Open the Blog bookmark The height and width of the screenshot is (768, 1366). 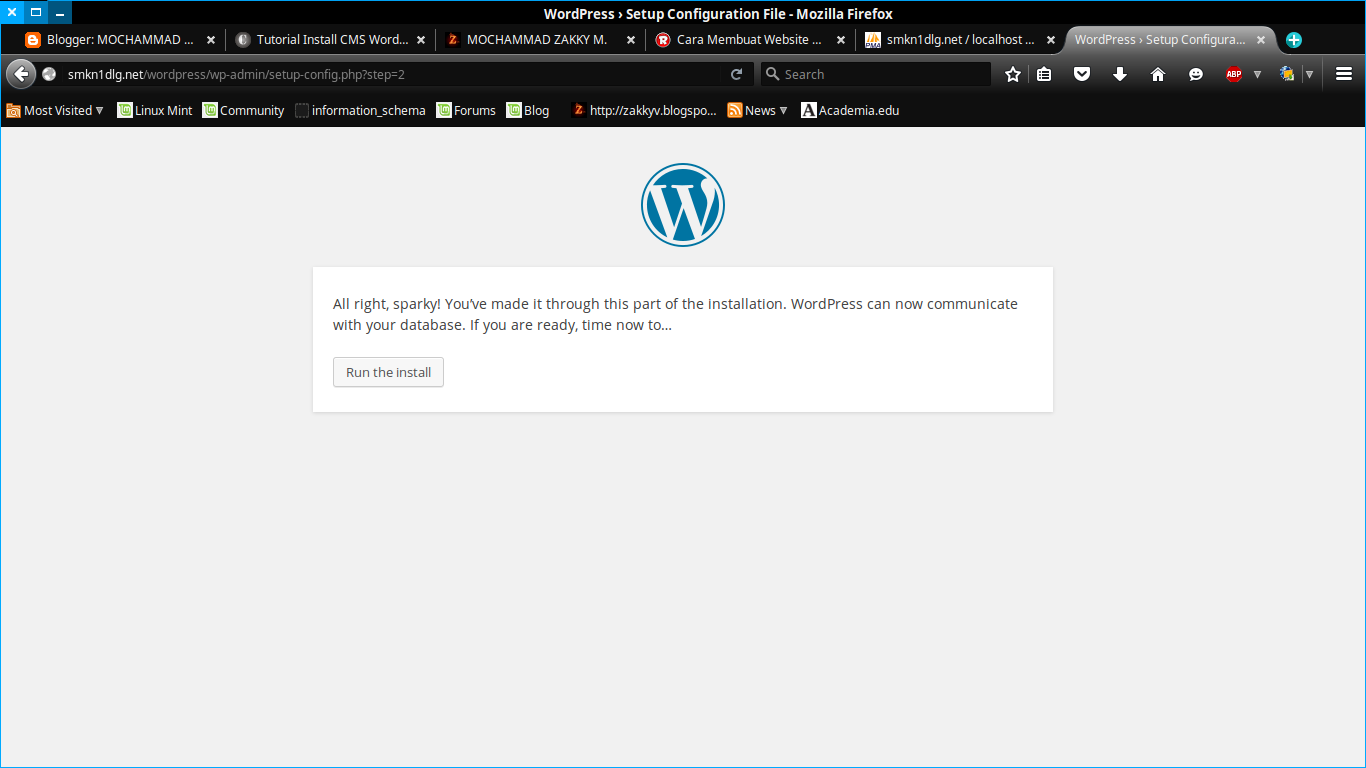(528, 111)
